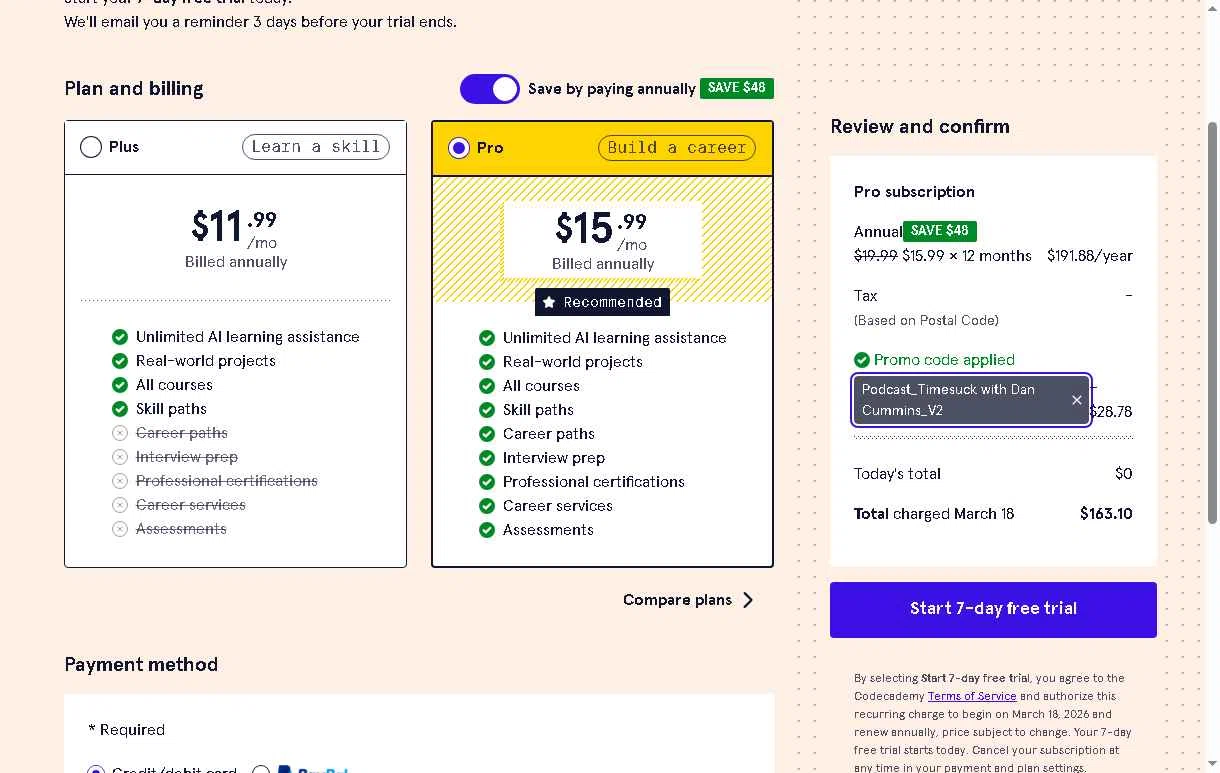This screenshot has height=773, width=1220.
Task: Click Pro plan's Professional certifications checkmark icon
Action: click(487, 482)
